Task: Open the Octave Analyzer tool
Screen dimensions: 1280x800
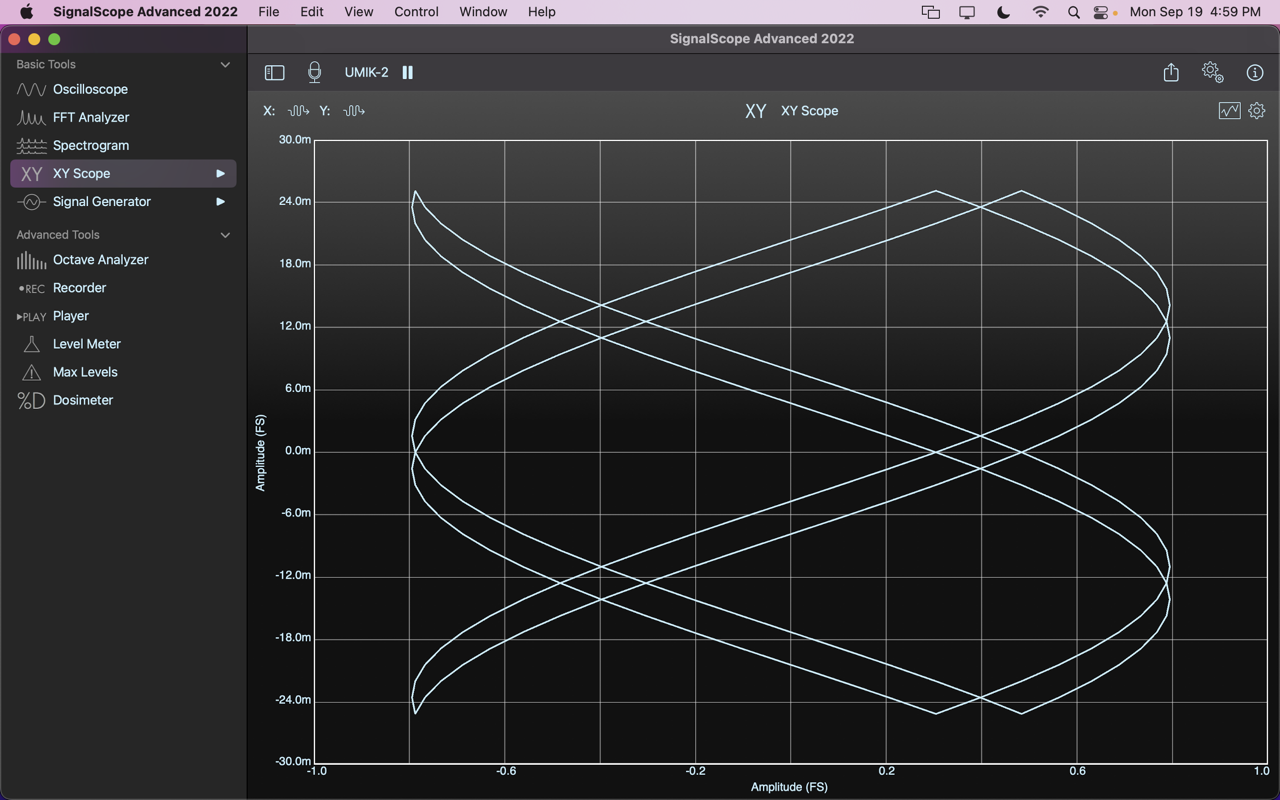Action: tap(123, 259)
